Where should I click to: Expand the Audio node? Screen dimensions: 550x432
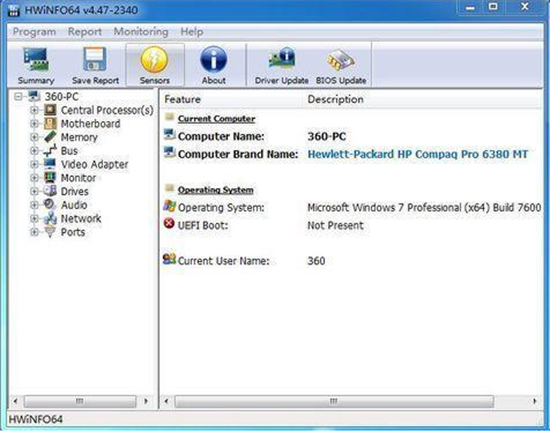tap(34, 205)
